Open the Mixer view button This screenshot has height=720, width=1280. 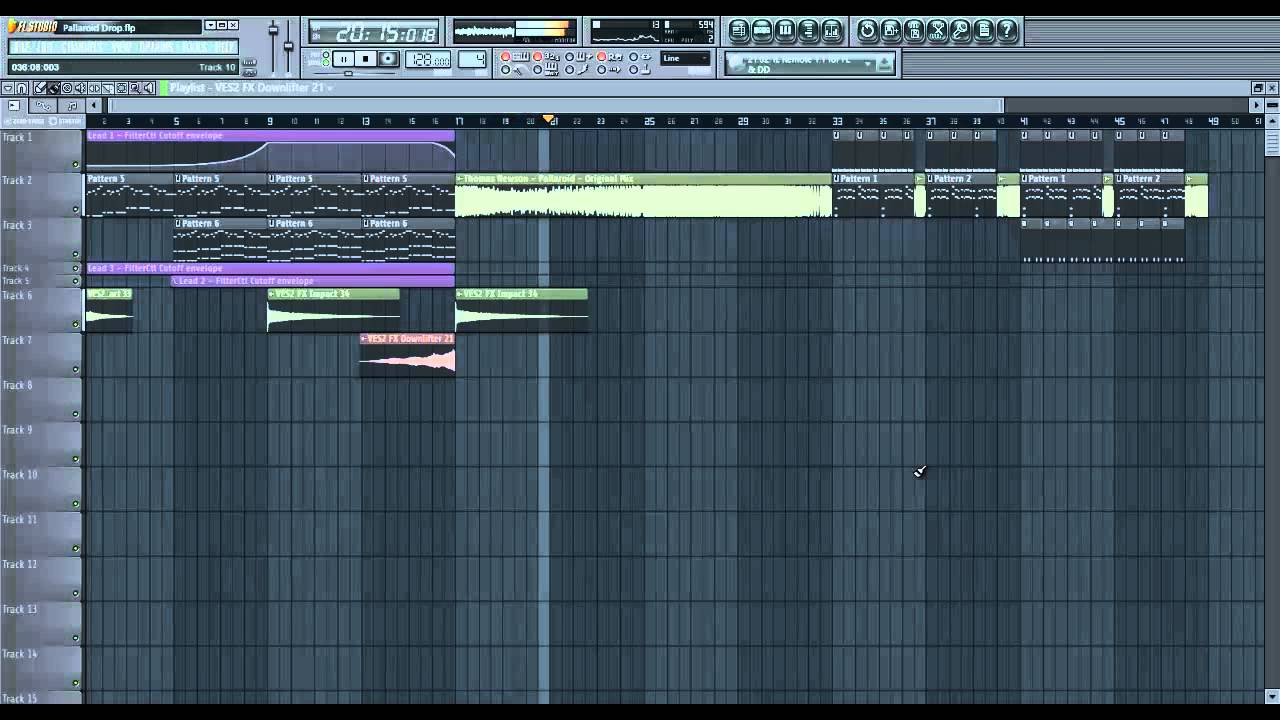click(x=831, y=30)
